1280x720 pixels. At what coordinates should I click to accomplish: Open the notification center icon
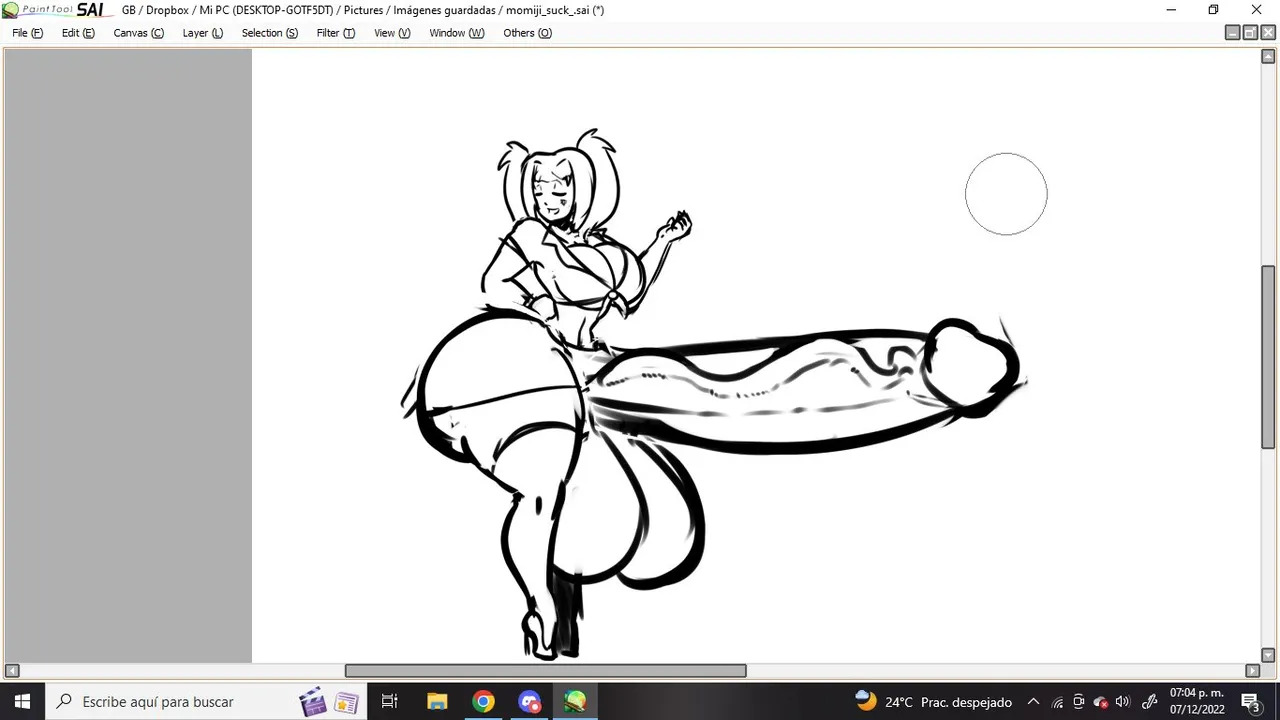click(x=1251, y=702)
